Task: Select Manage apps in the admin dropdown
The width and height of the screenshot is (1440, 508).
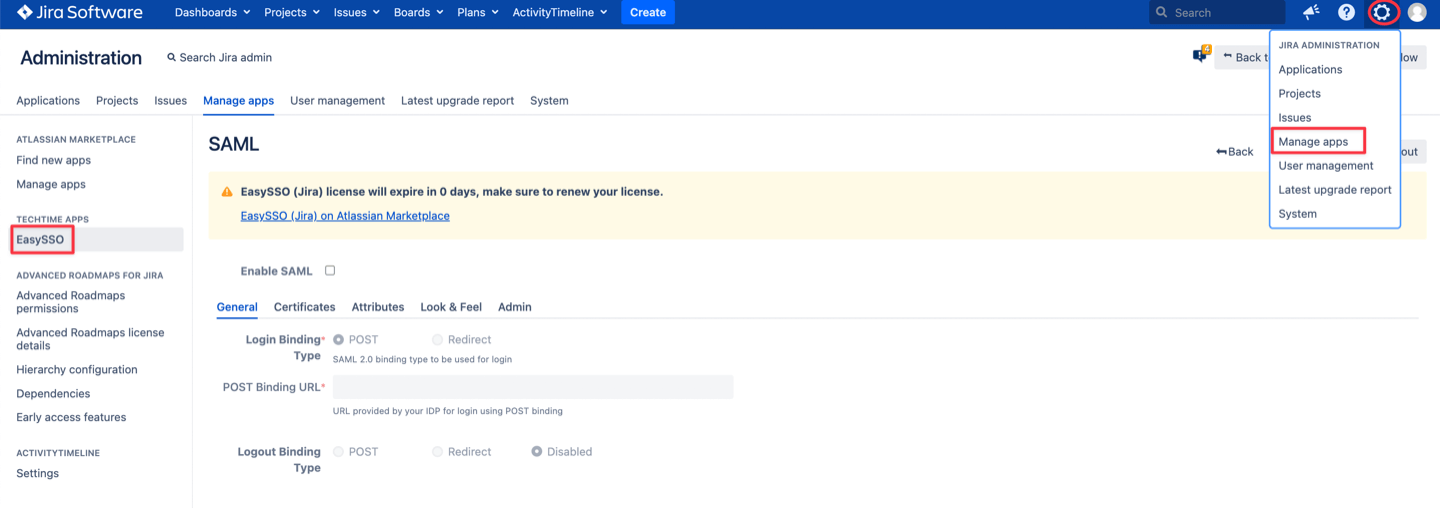Action: click(1313, 142)
